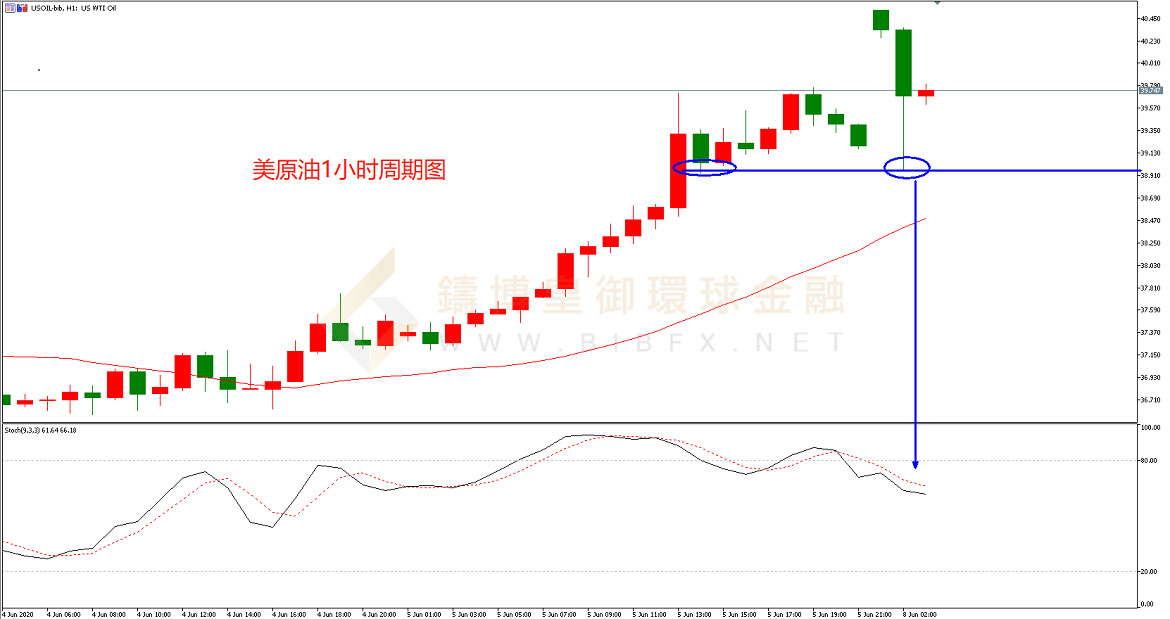Select the left blue ellipse annotation
Viewport: 1170px width, 619px height.
705,168
